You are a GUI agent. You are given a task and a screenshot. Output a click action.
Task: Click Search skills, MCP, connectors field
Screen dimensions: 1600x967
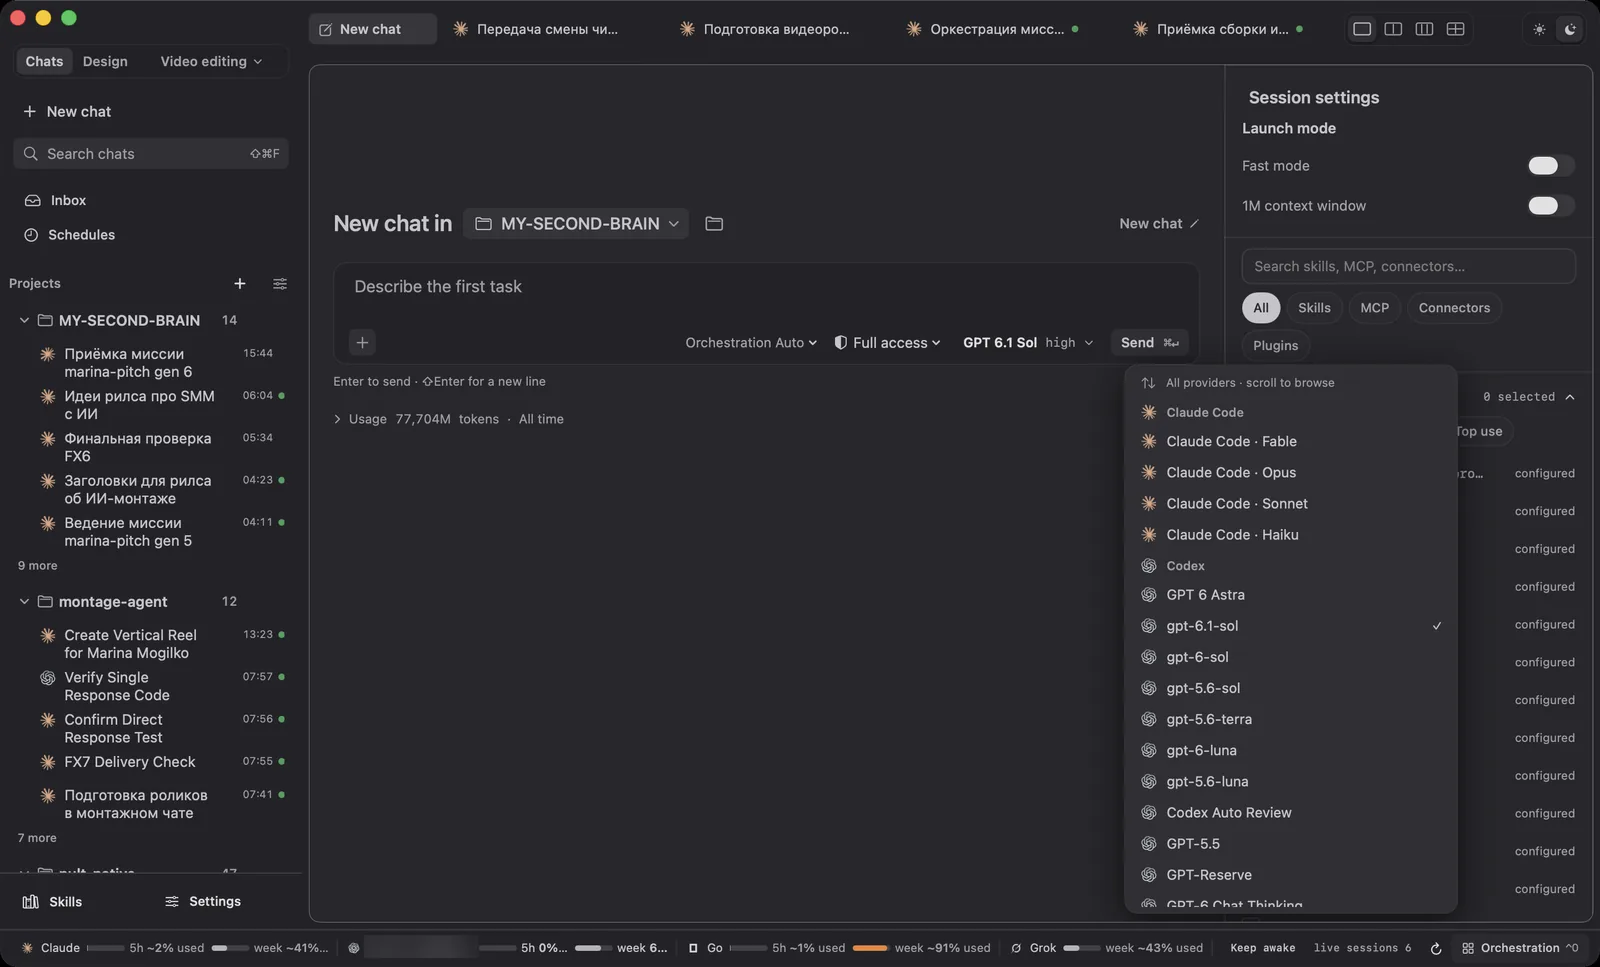[x=1408, y=266]
